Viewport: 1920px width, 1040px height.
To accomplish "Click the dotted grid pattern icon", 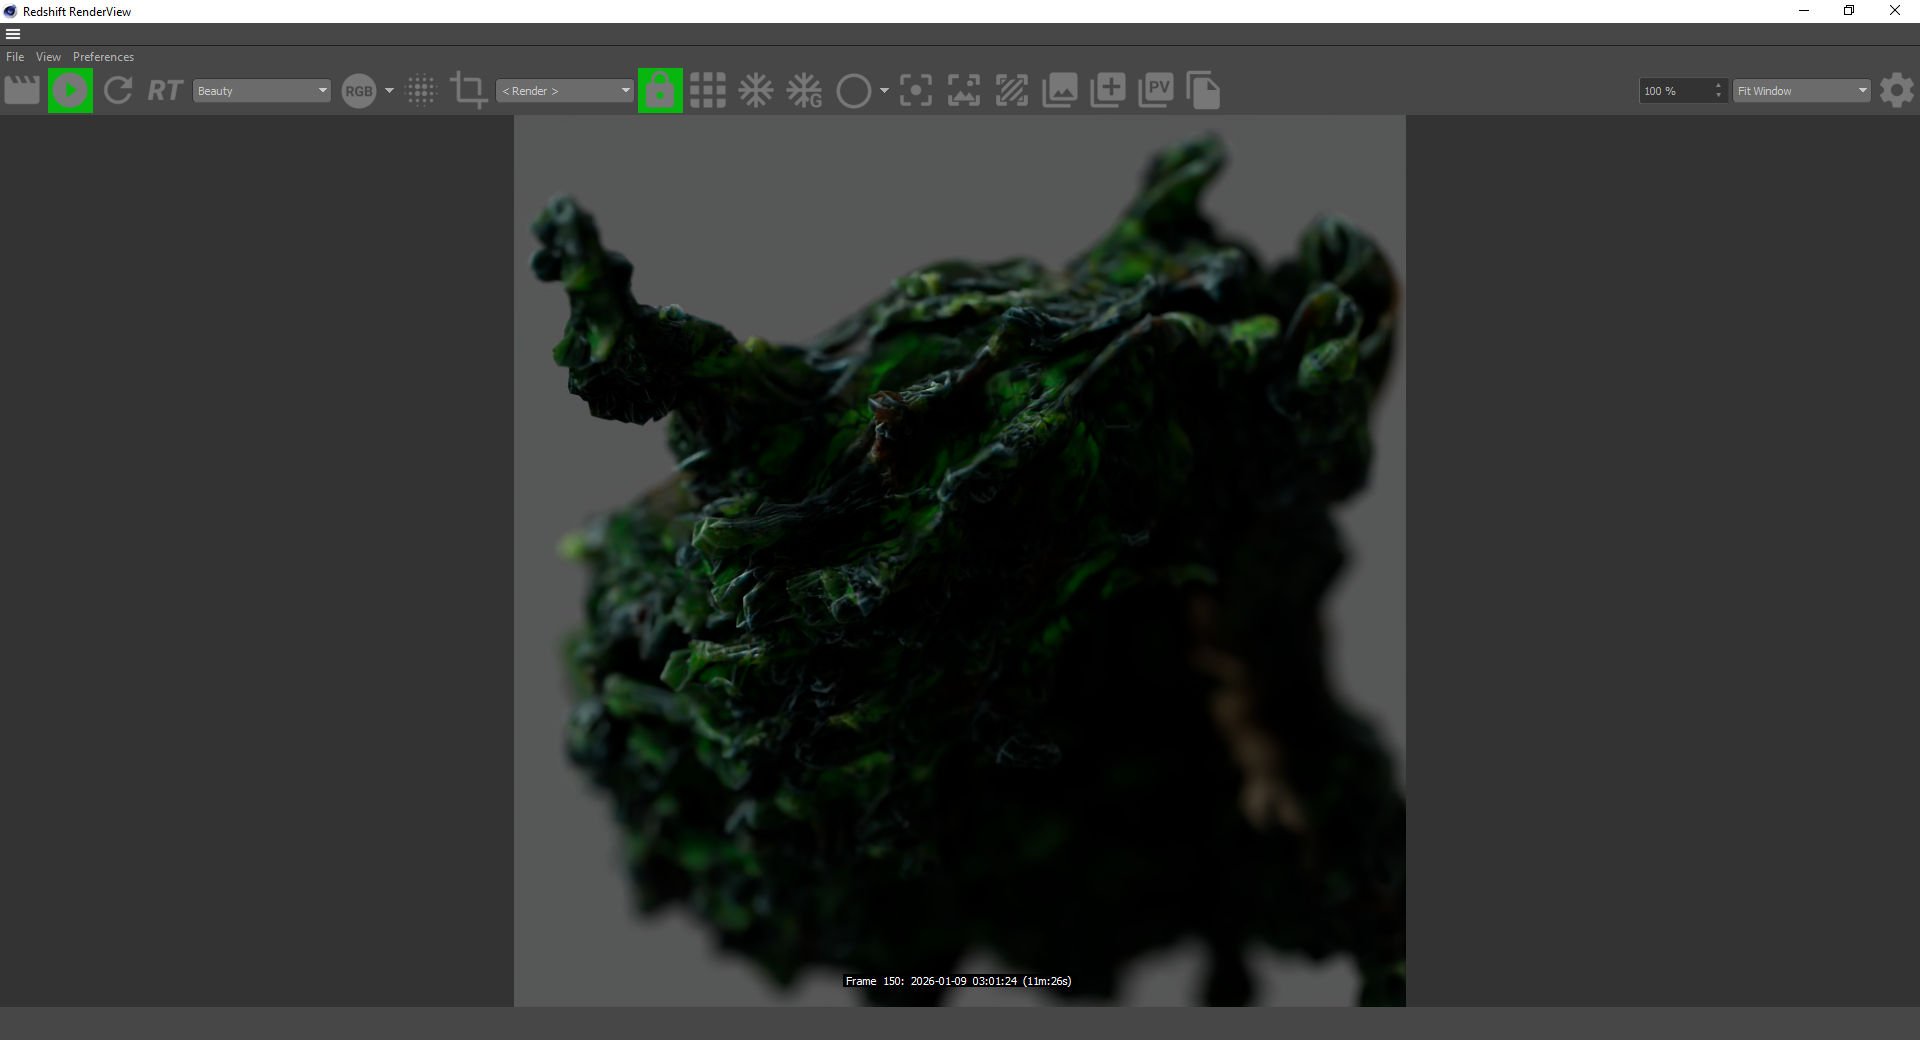I will click(422, 91).
